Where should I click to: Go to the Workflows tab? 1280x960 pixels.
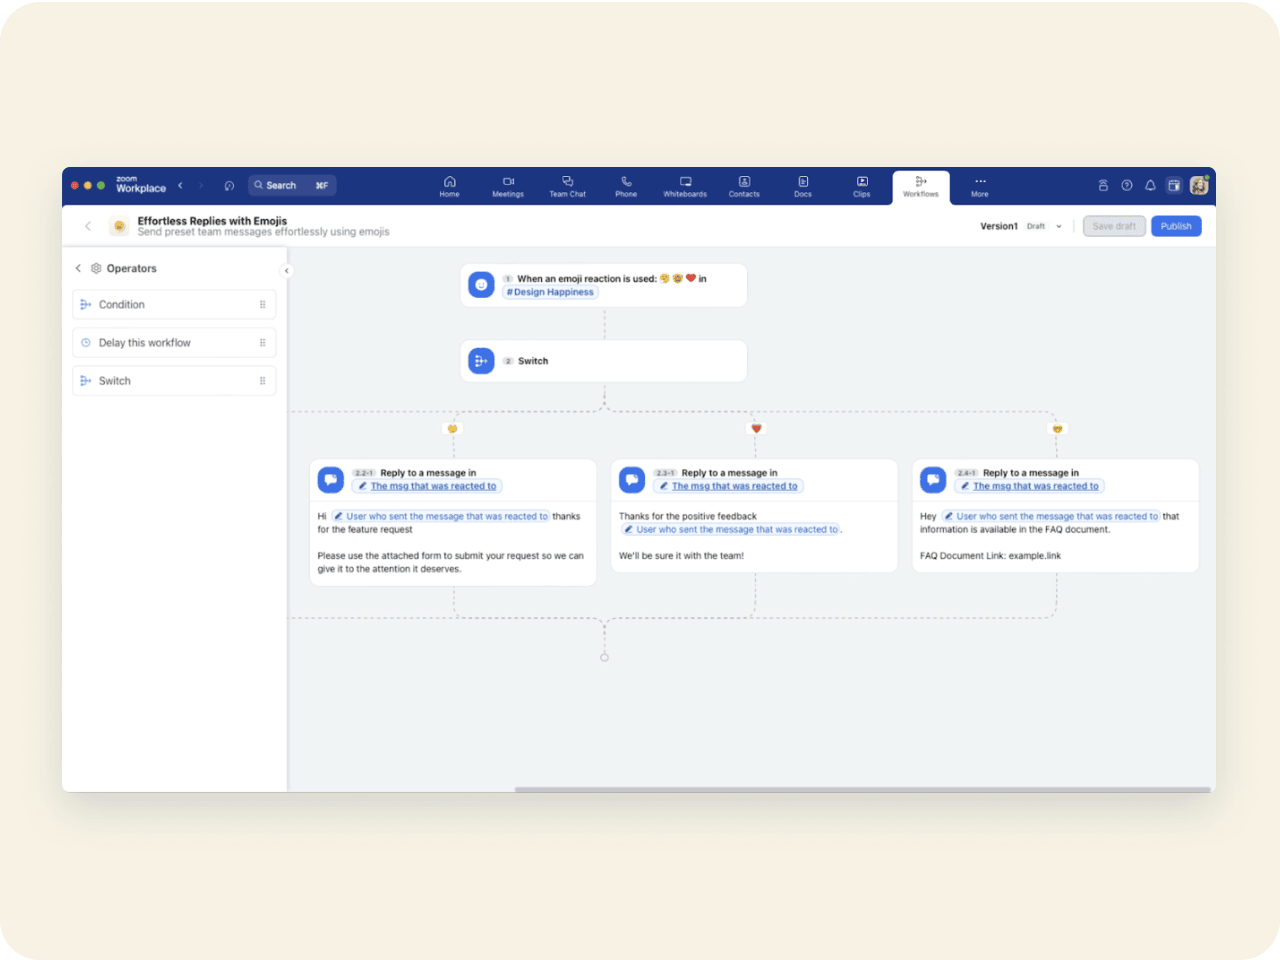pos(920,186)
